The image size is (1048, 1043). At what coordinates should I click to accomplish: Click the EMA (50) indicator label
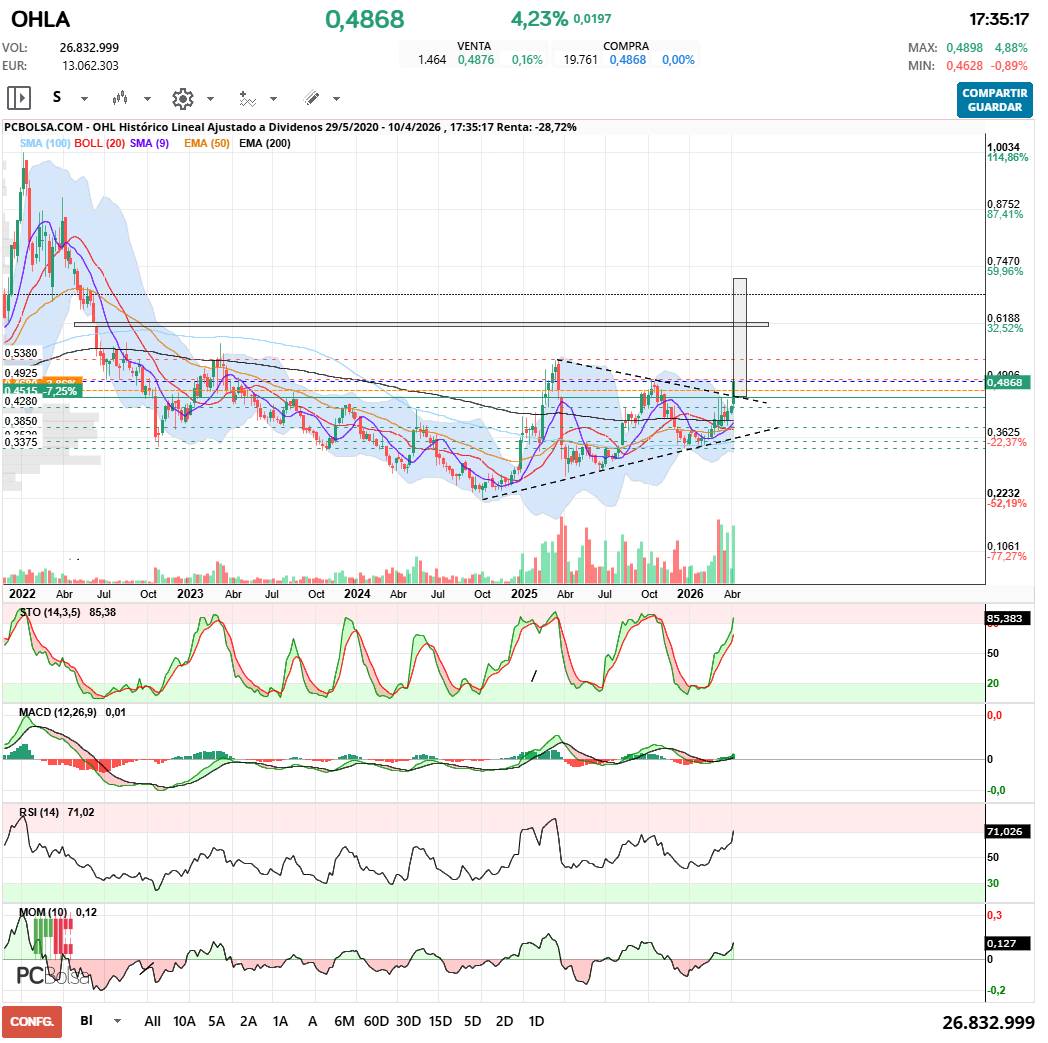click(207, 143)
